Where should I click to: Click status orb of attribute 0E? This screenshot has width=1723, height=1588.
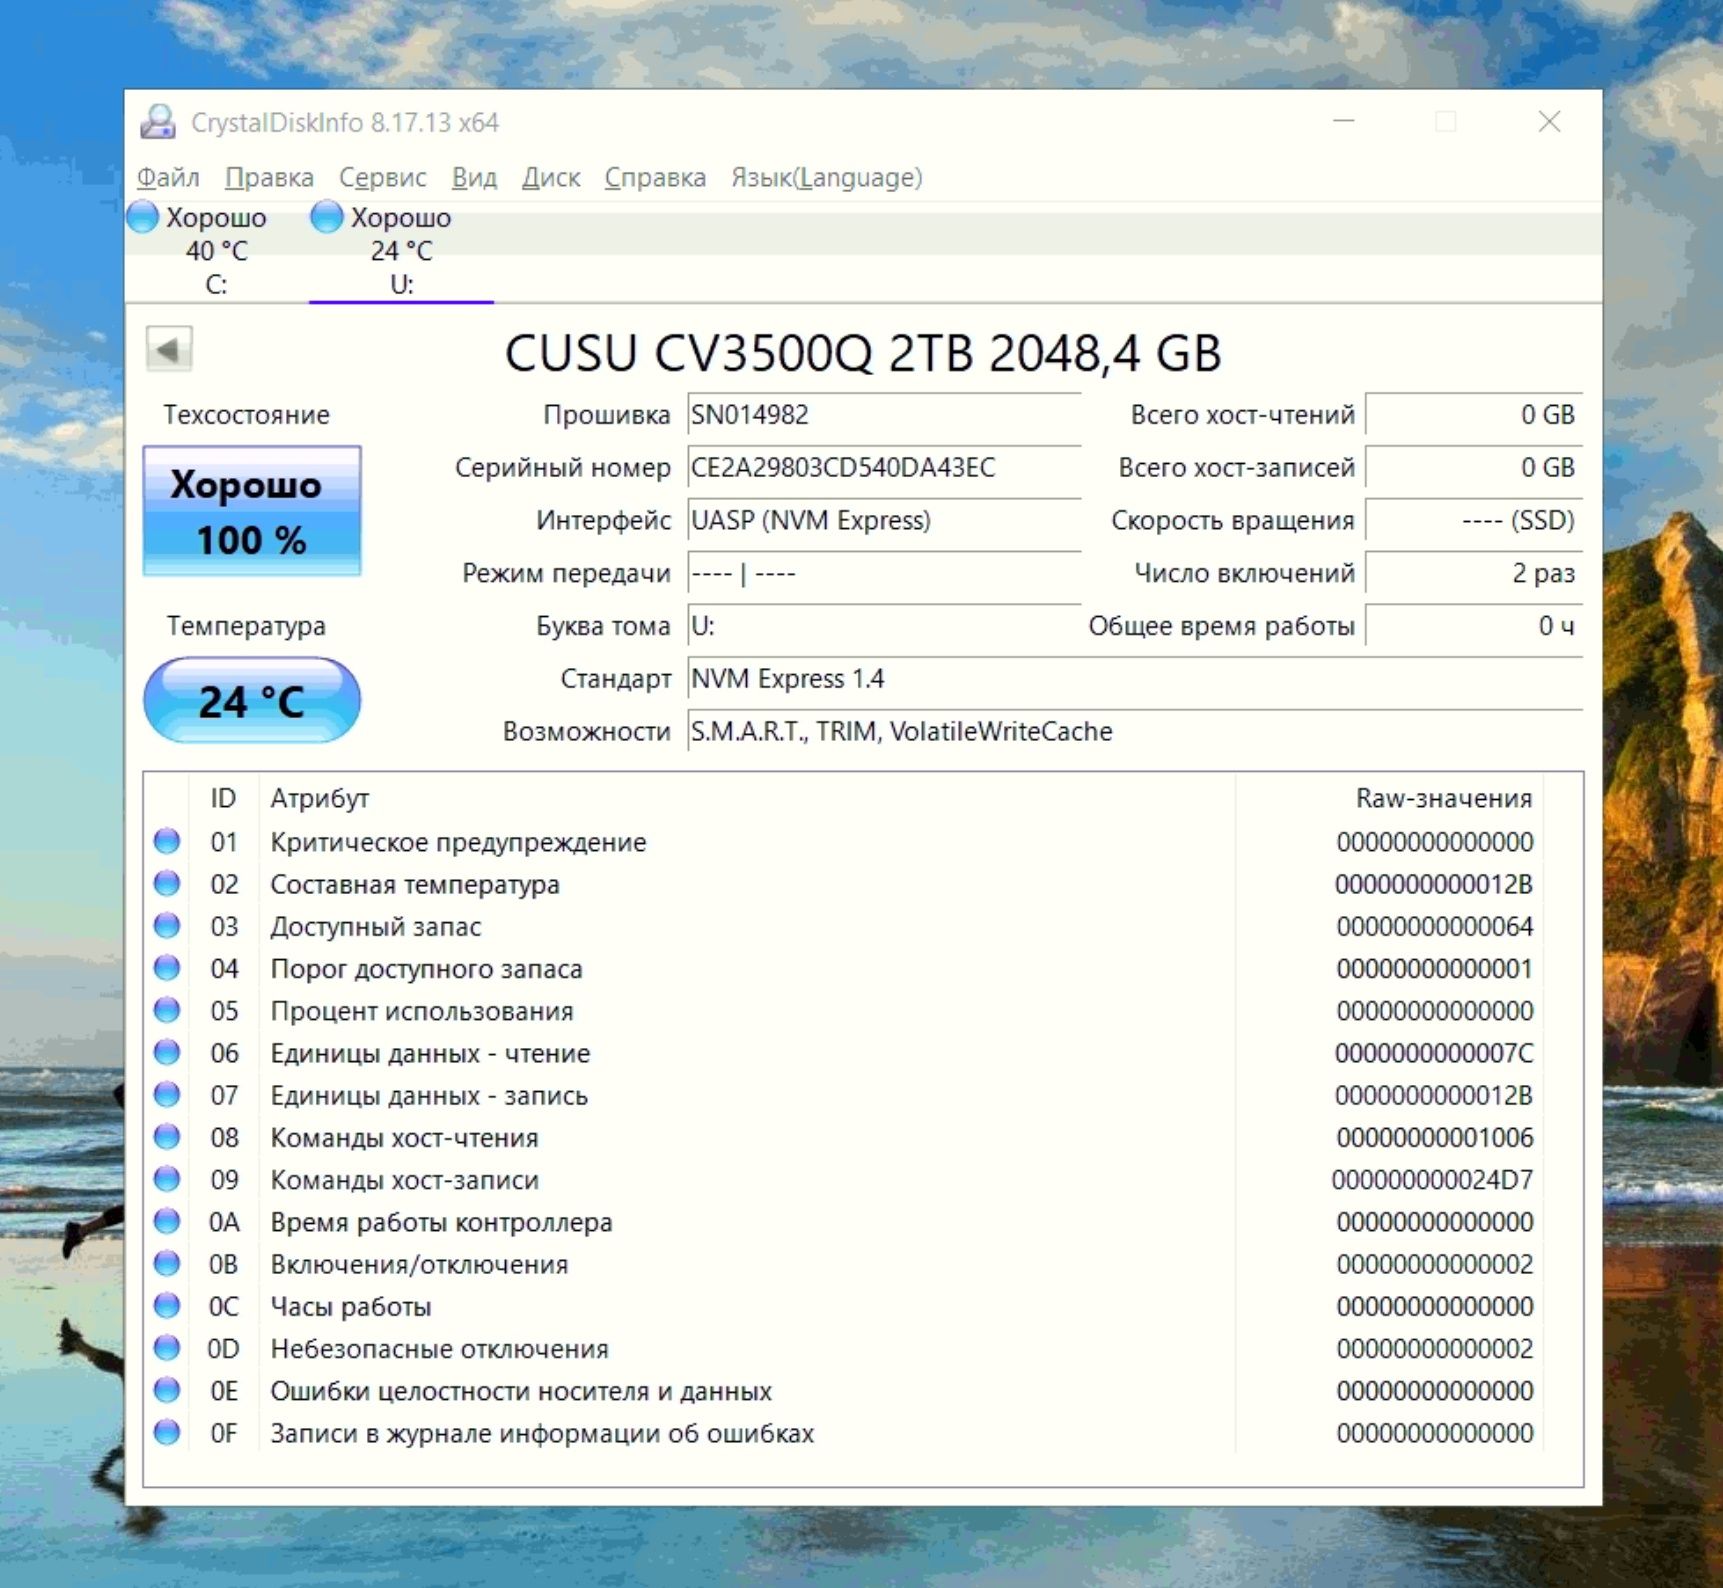pos(167,1390)
